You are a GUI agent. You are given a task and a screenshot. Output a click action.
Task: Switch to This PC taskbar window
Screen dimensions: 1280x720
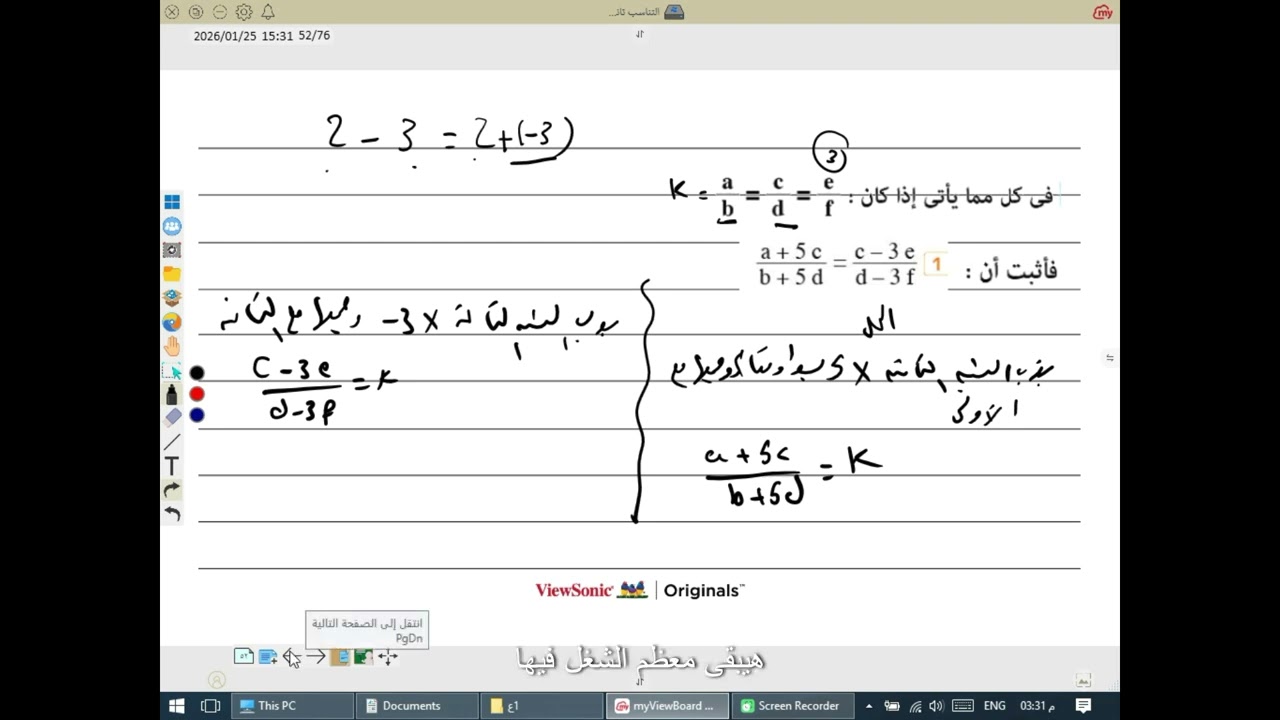point(292,705)
